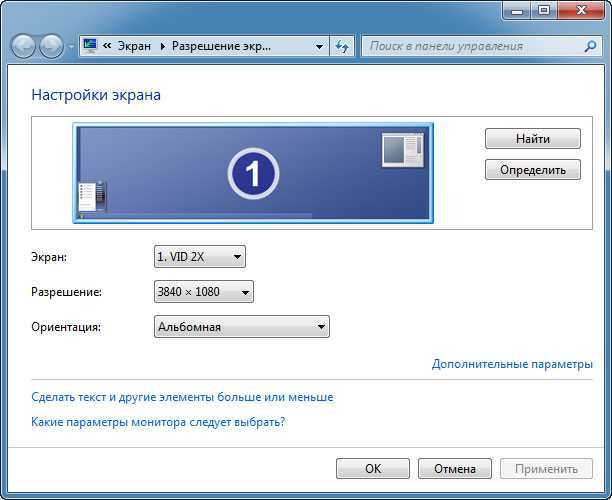
Task: Open the Экран dropdown showing VID 2X
Action: click(200, 257)
